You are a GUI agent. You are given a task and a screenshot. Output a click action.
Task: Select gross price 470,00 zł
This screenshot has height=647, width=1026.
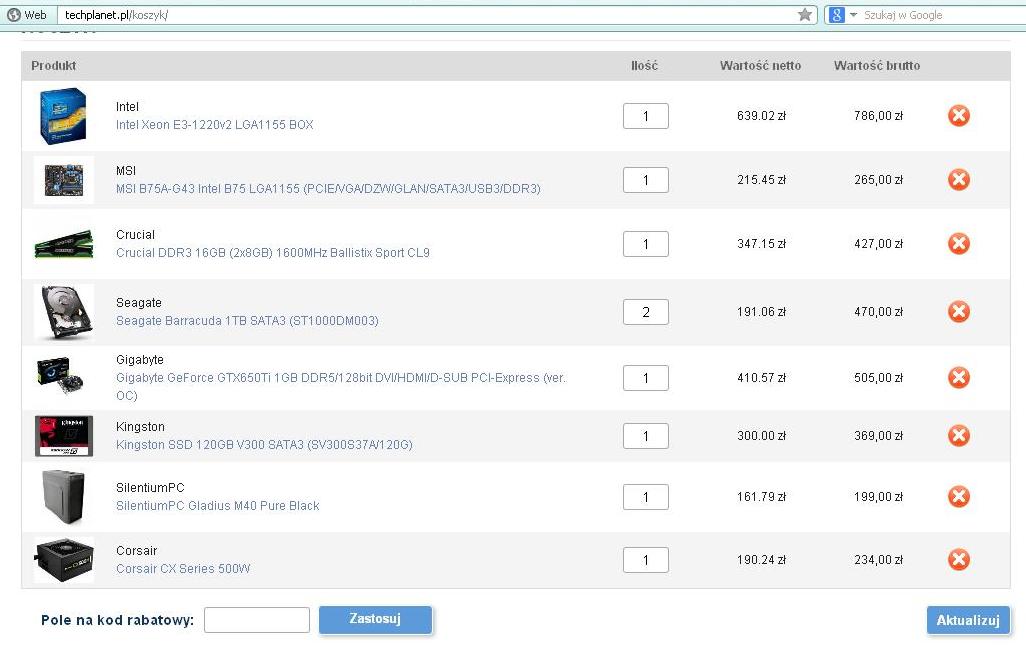pyautogui.click(x=878, y=312)
